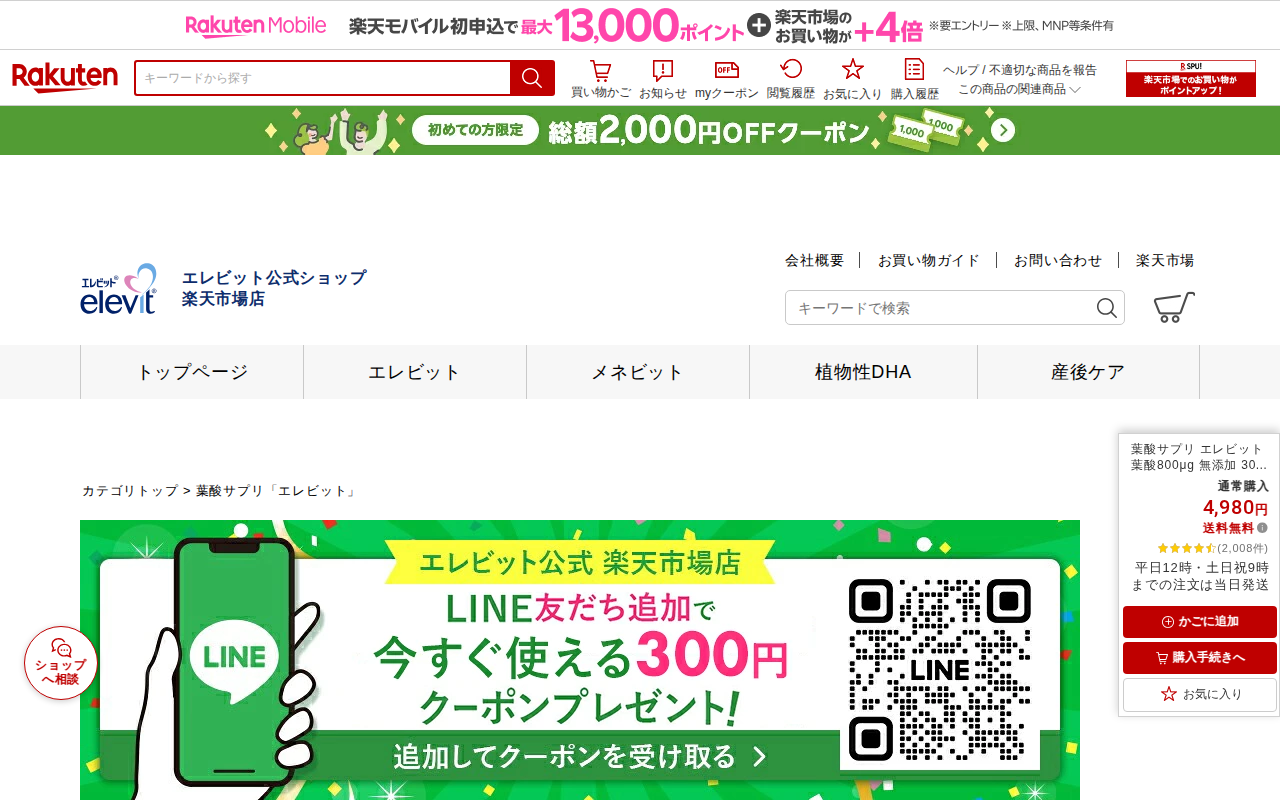Open the 産後ケア navigation tab
This screenshot has height=800, width=1280.
tap(1088, 372)
